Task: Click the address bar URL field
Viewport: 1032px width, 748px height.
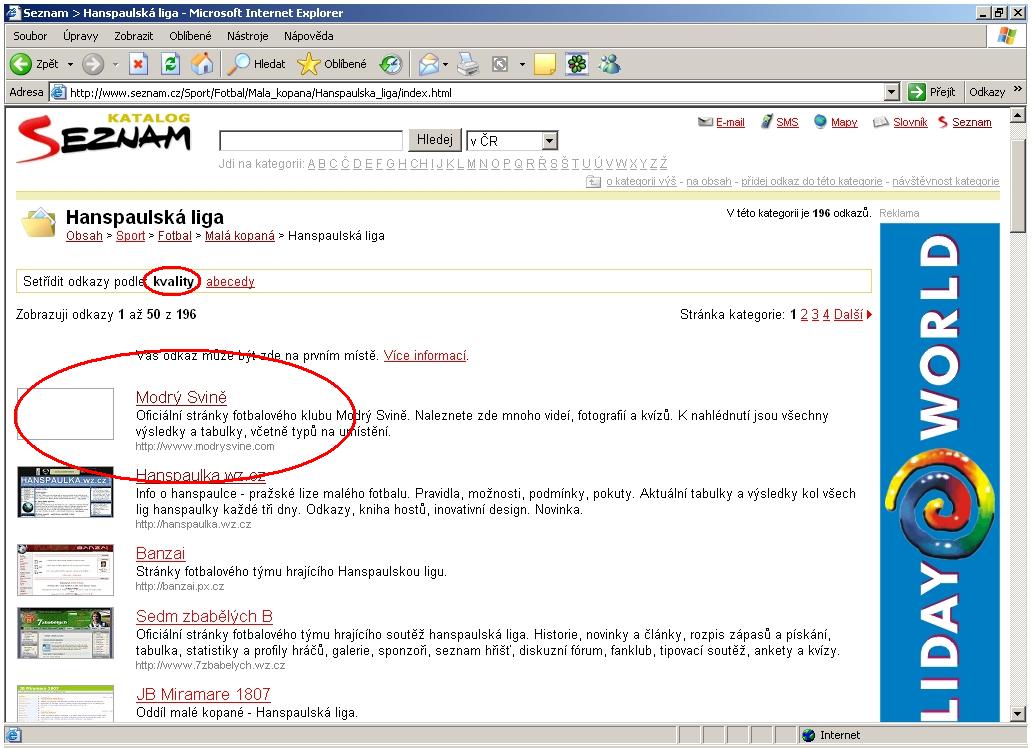Action: point(468,92)
